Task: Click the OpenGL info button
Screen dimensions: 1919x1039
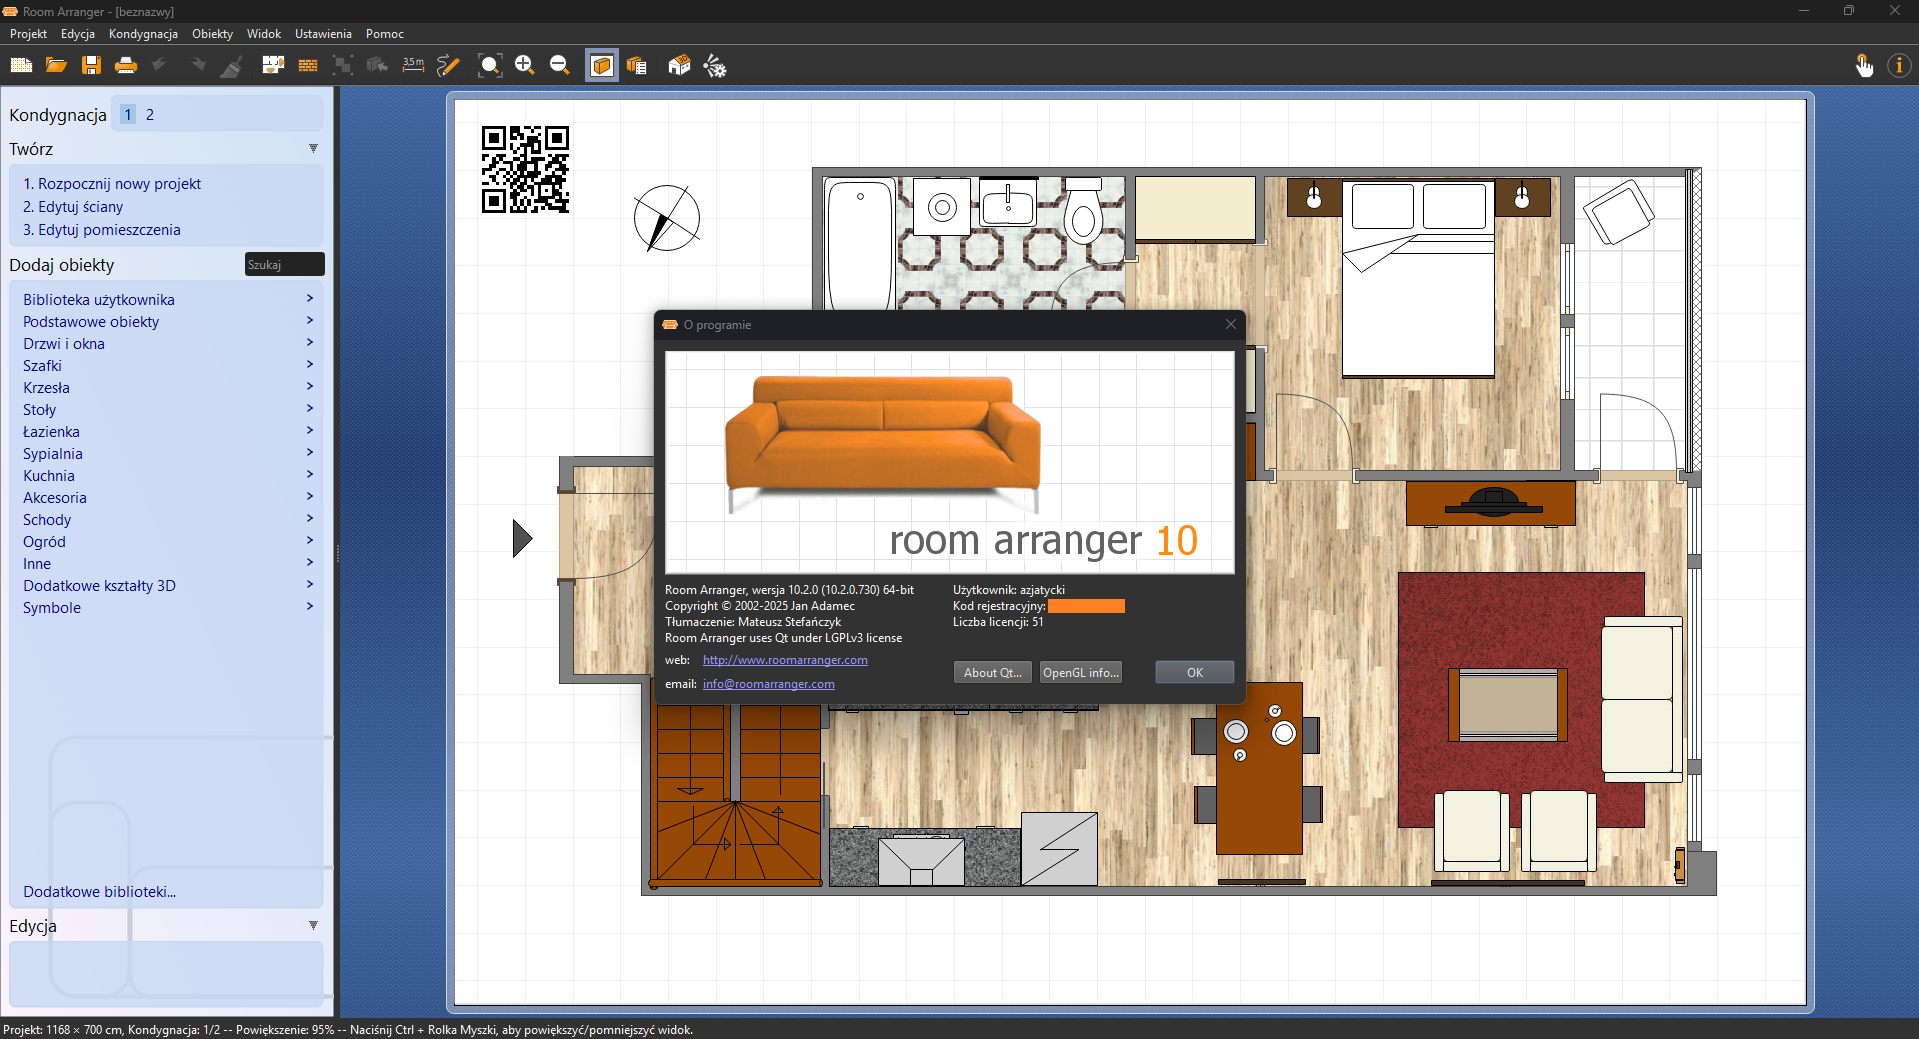Action: (1080, 673)
